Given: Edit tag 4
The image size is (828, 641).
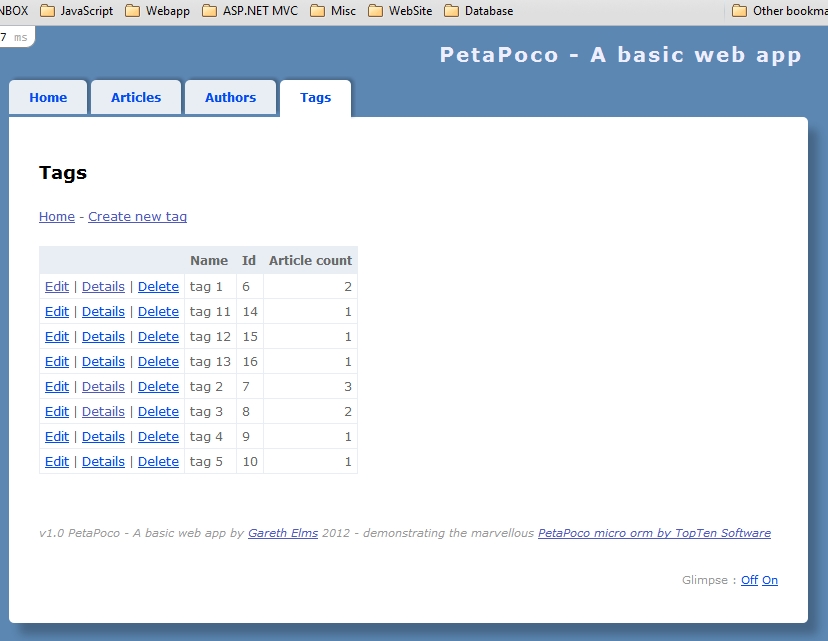Looking at the screenshot, I should click(57, 437).
